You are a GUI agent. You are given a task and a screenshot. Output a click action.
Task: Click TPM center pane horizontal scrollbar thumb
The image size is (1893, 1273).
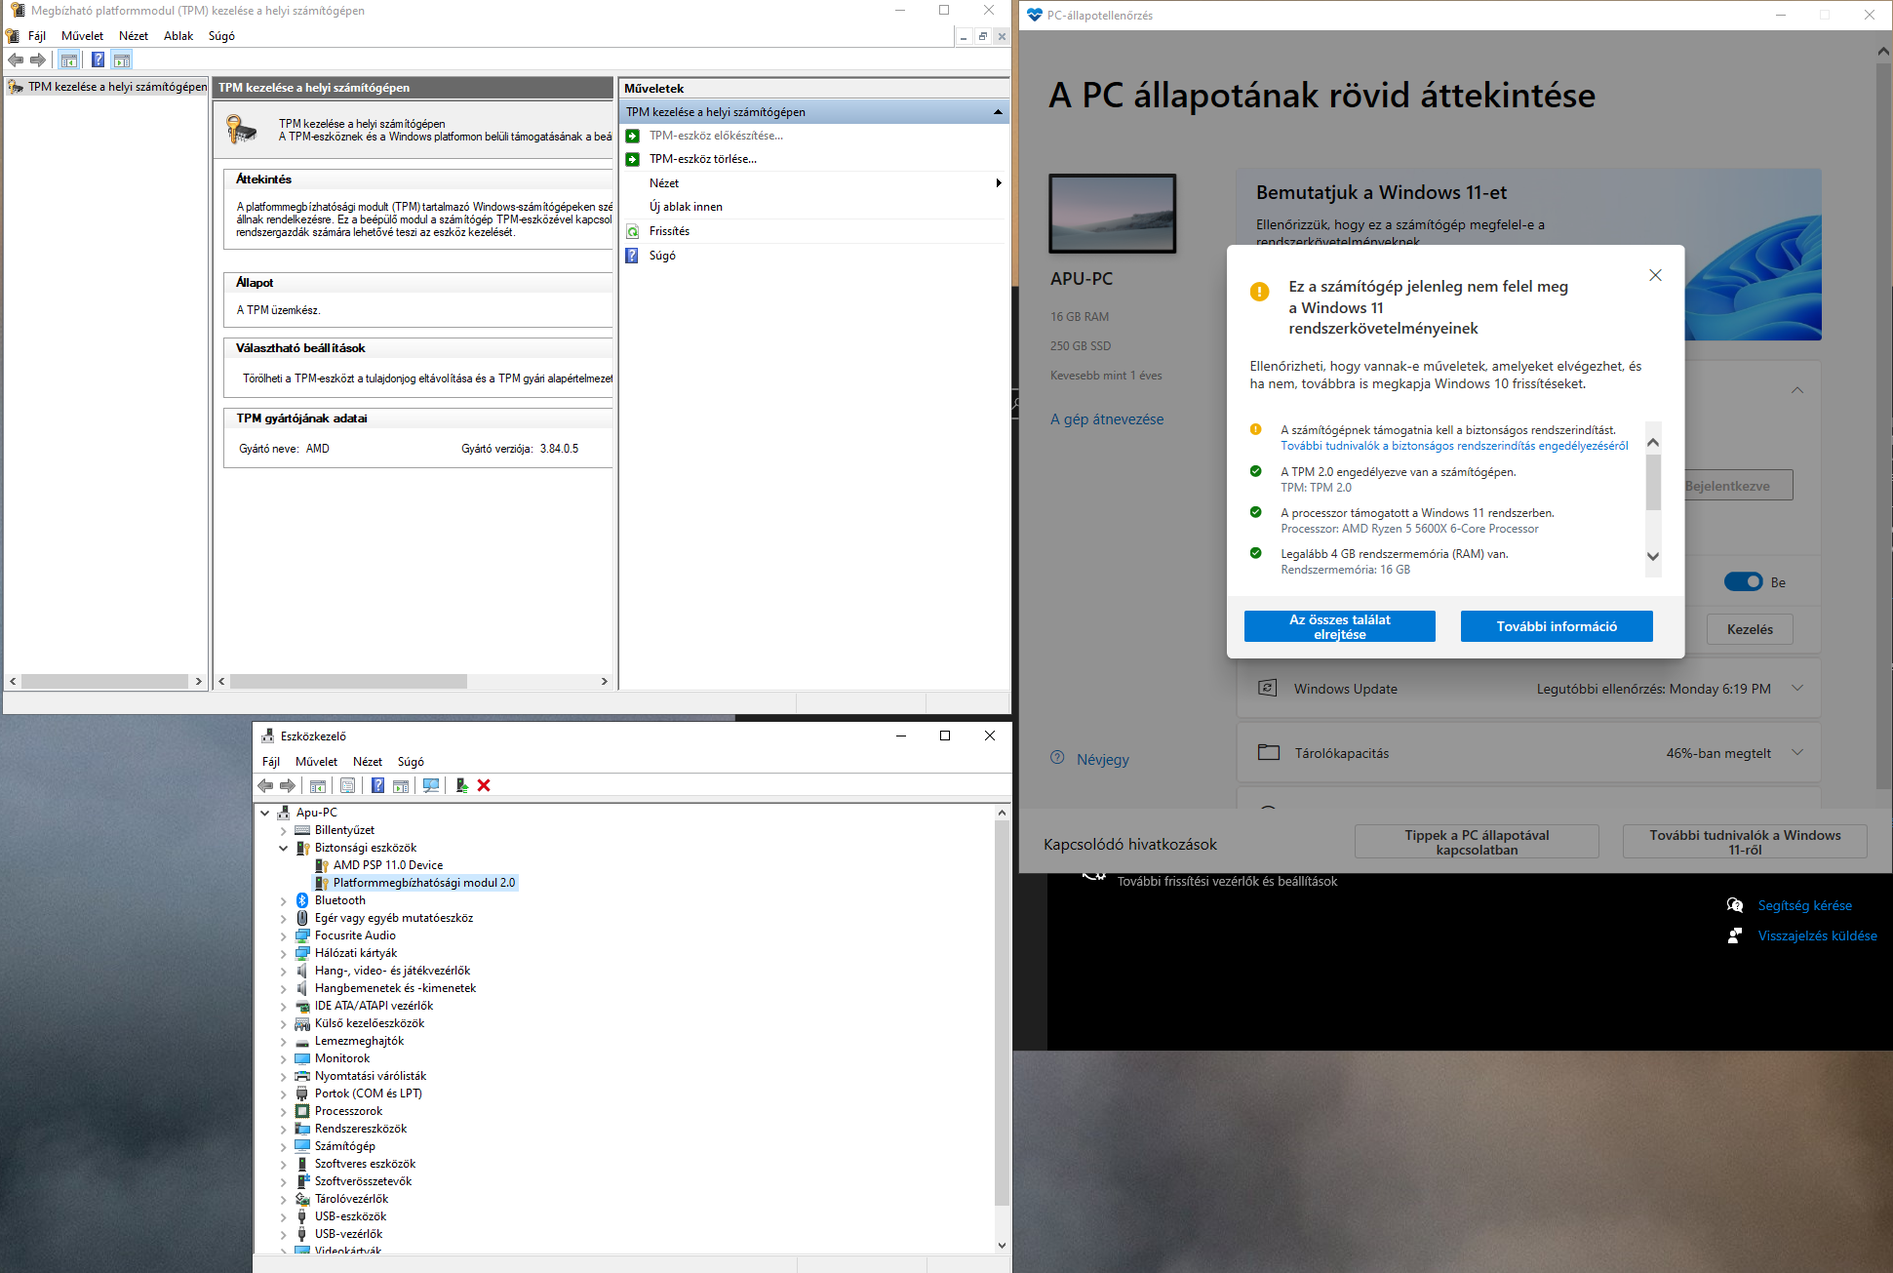(x=348, y=681)
